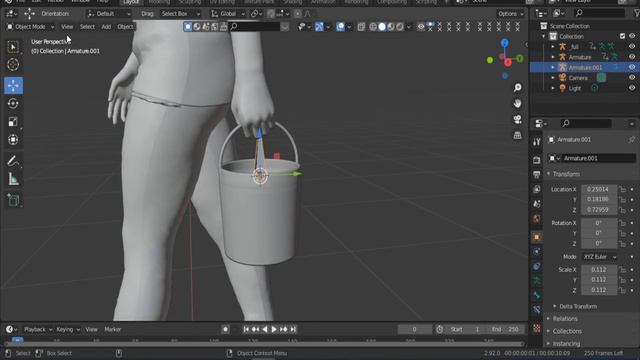Jump to the timeline end frame
Viewport: 640px width, 360px height.
(x=293, y=329)
